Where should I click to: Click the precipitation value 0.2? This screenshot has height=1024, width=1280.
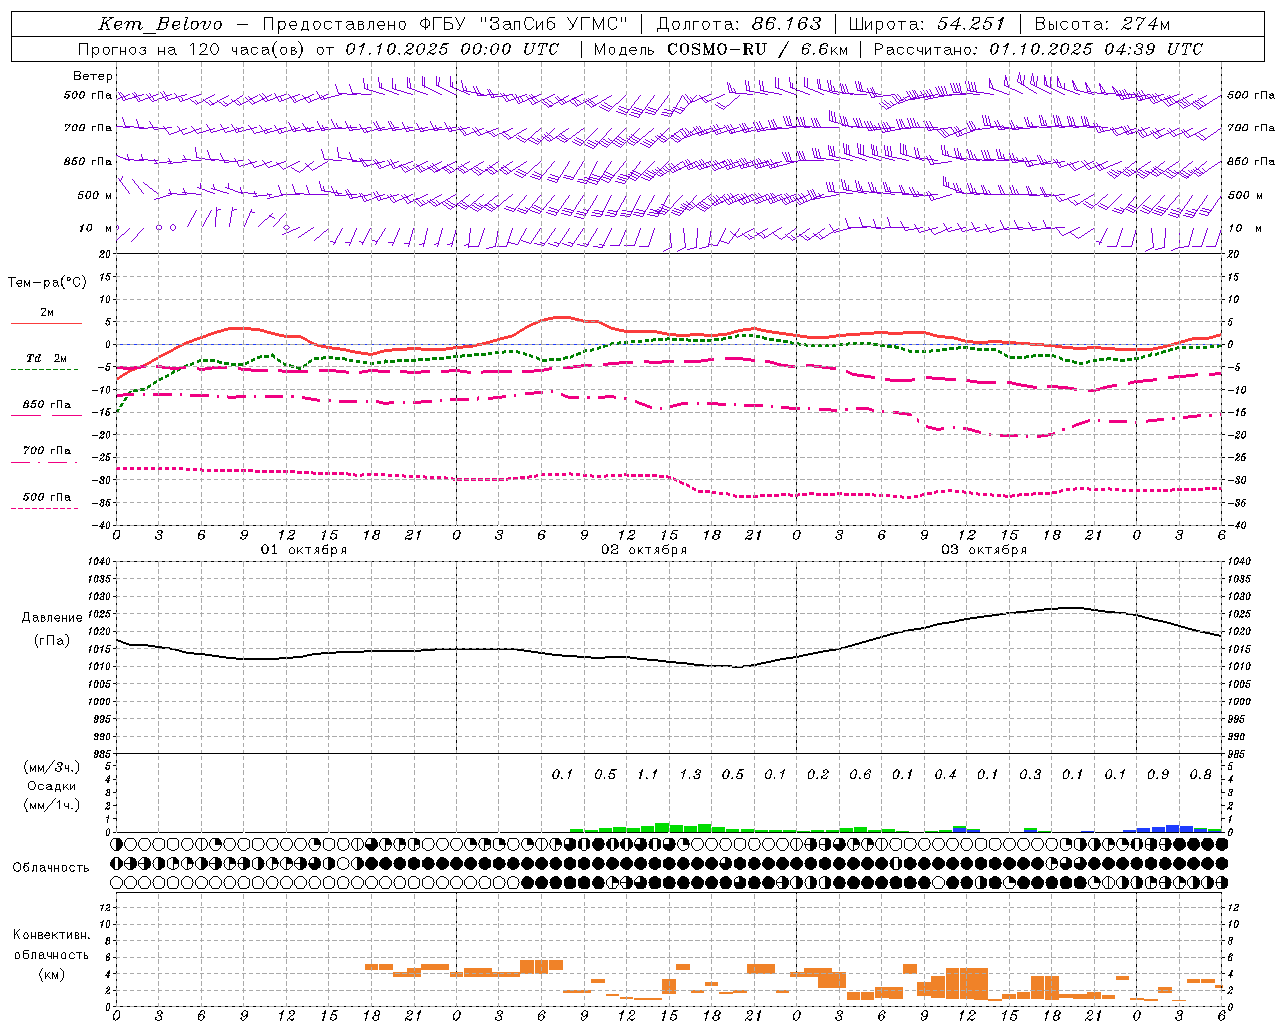pos(818,775)
